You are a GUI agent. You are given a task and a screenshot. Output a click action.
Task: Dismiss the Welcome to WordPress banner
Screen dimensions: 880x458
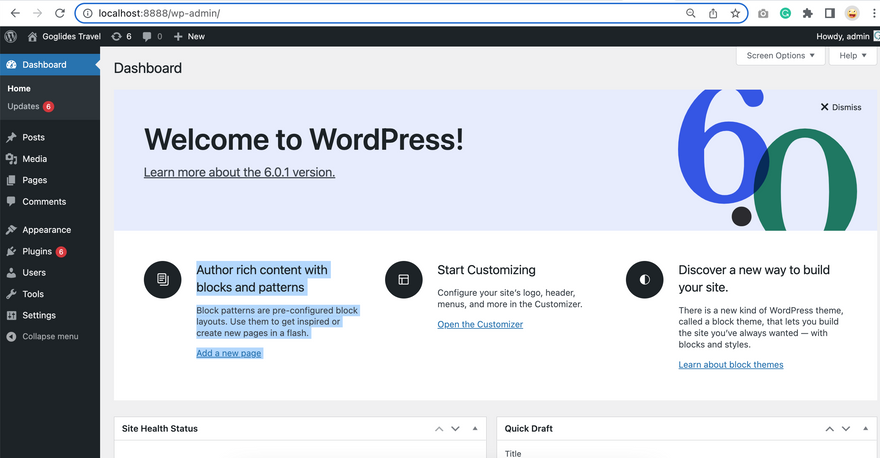coord(840,107)
